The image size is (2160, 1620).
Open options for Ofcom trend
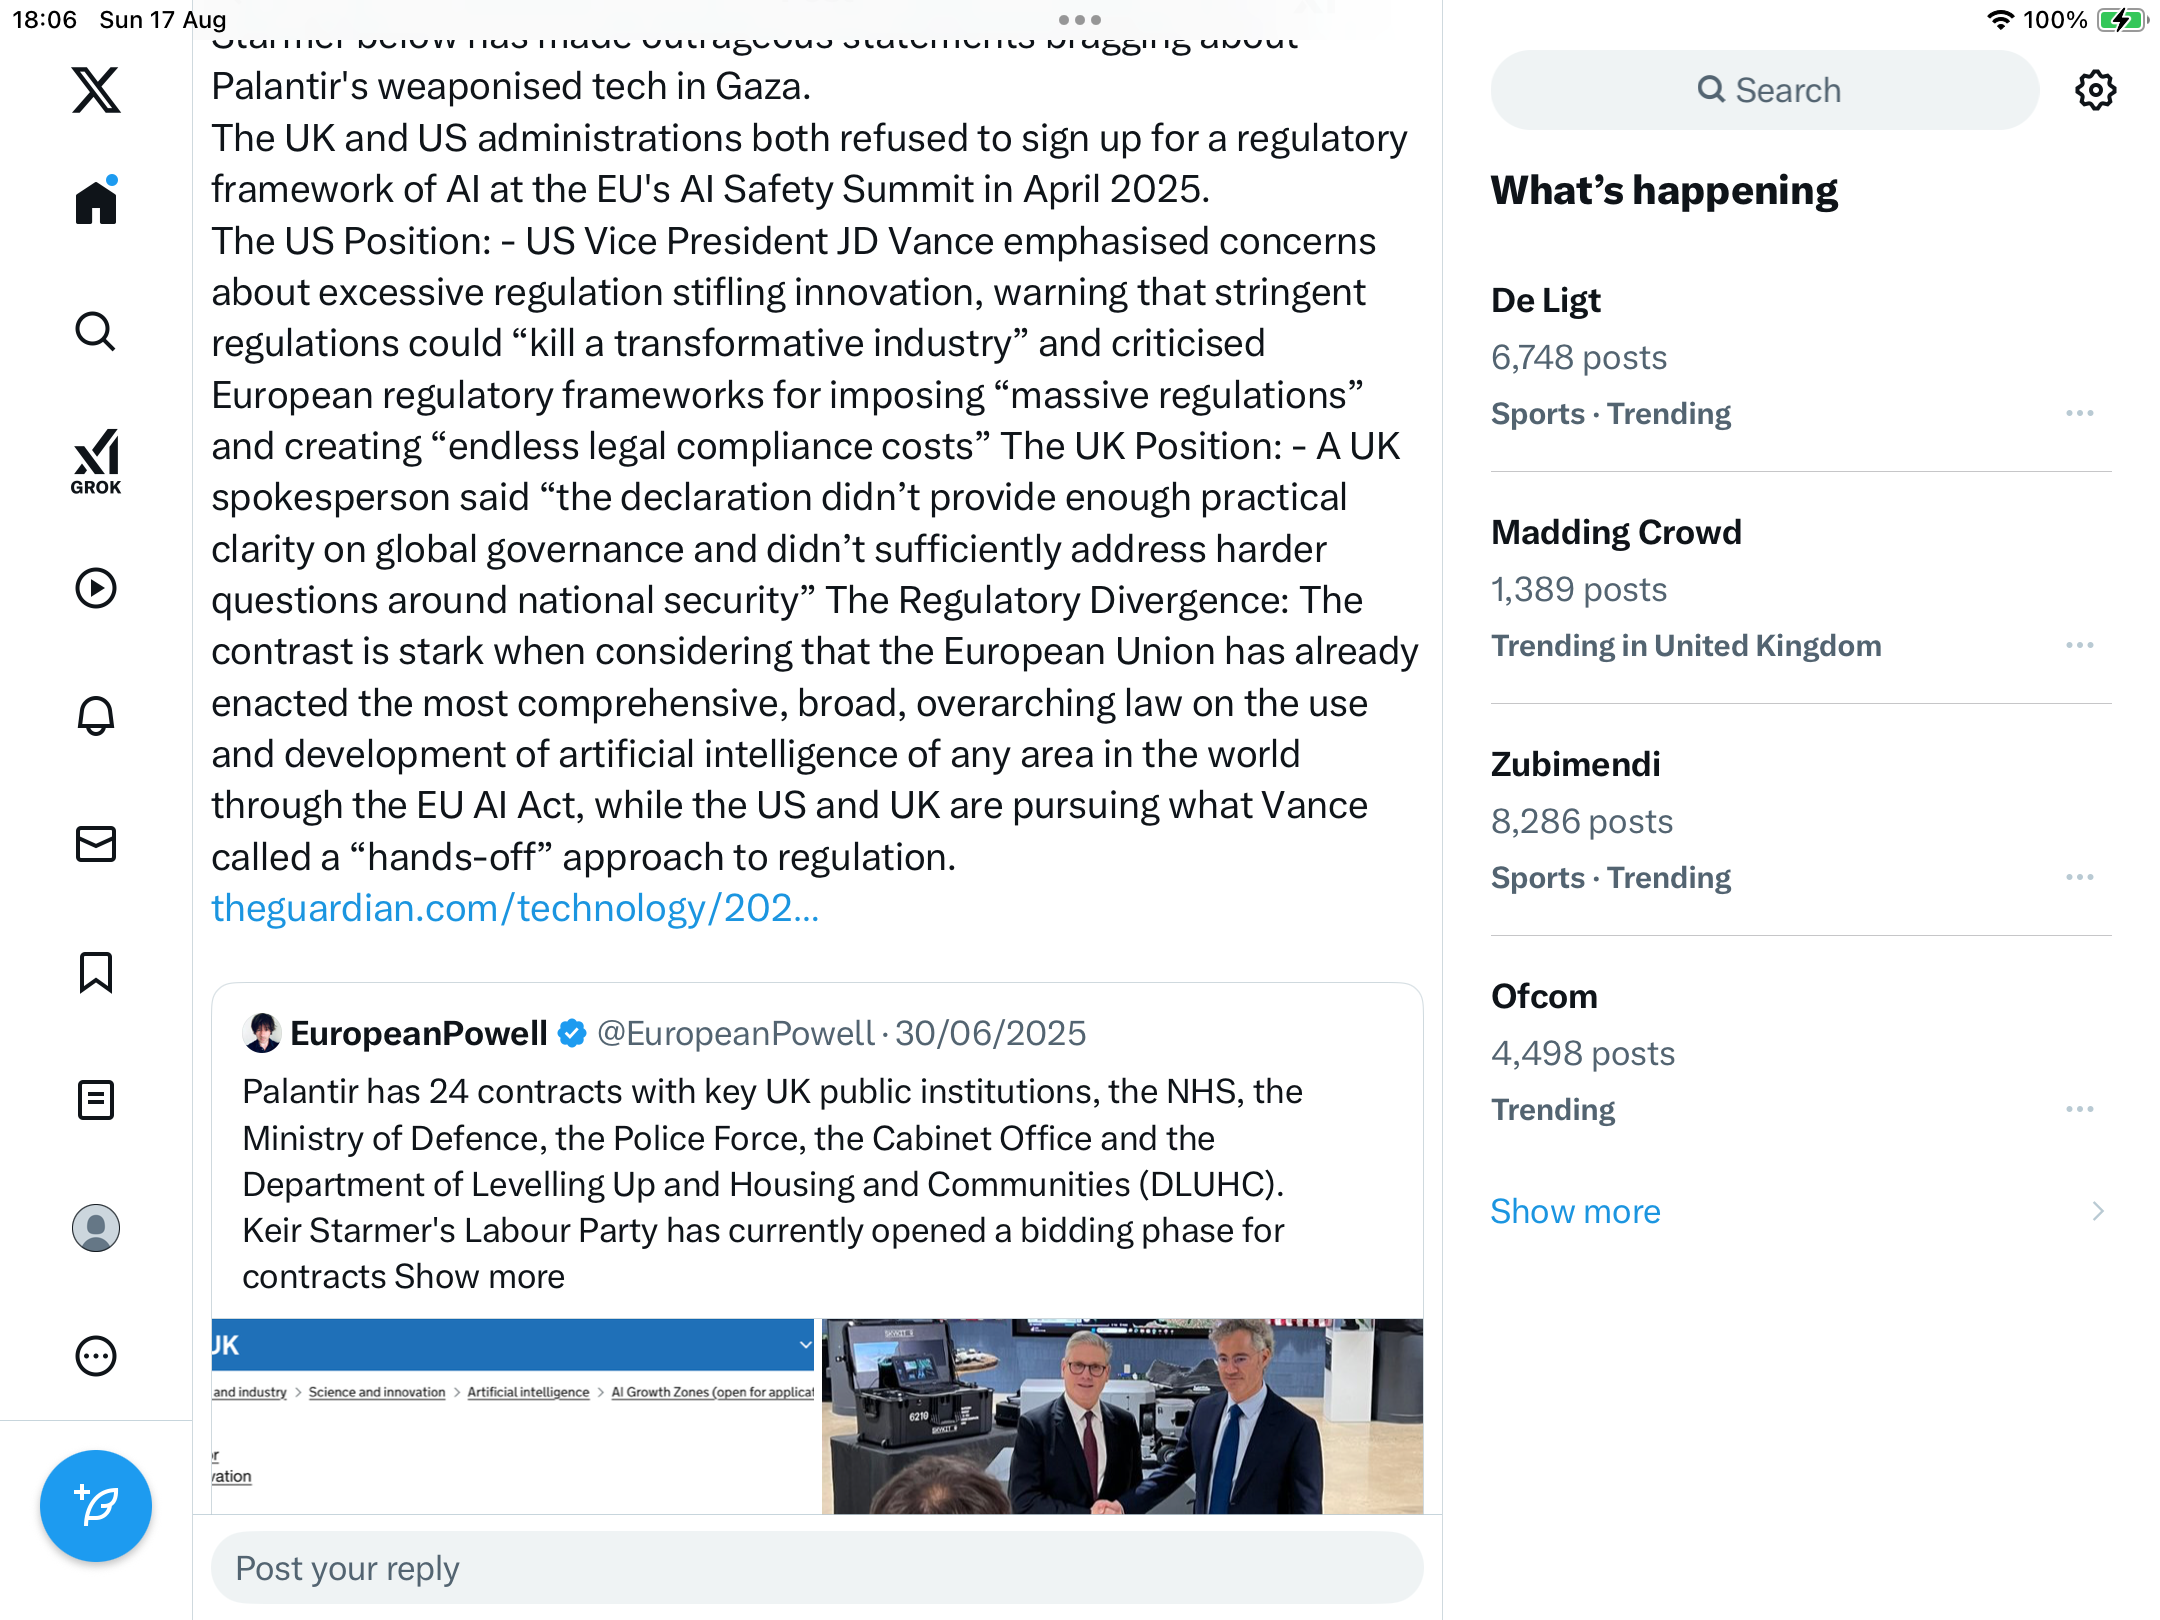[2079, 1109]
